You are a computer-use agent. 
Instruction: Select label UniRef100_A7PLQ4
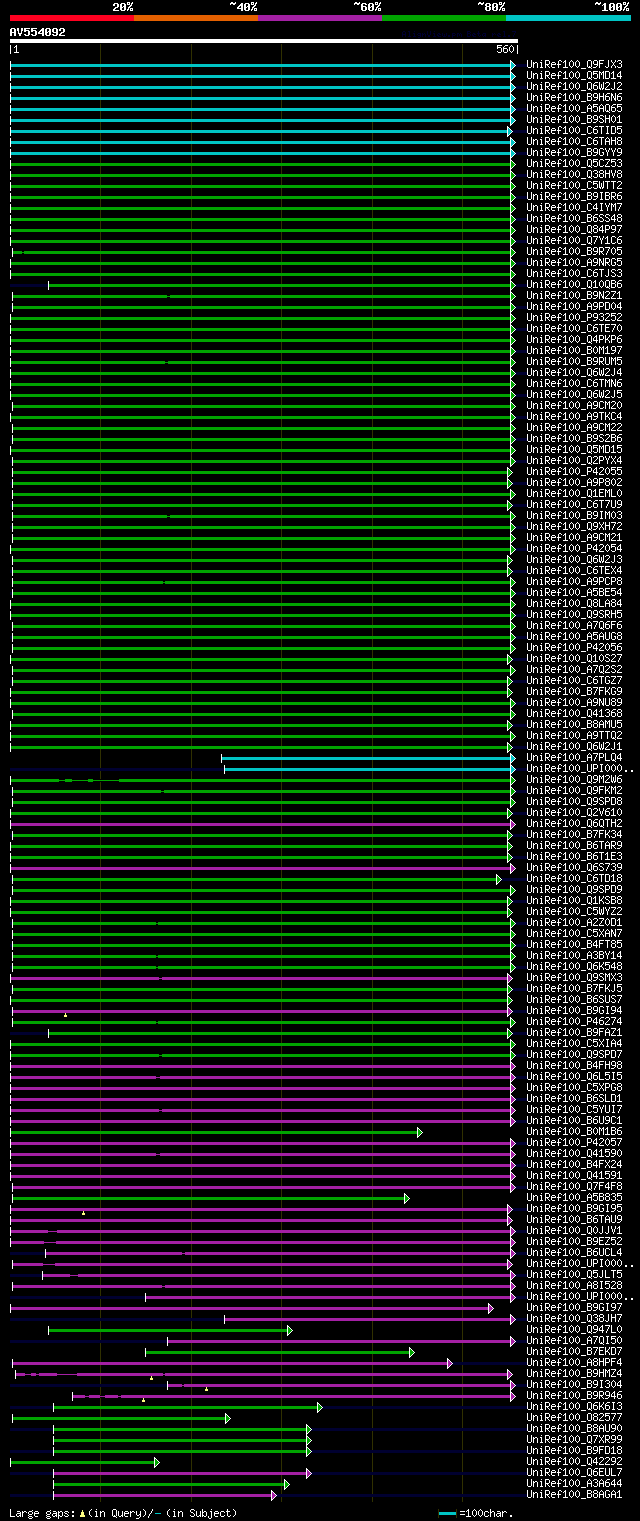pyautogui.click(x=574, y=757)
